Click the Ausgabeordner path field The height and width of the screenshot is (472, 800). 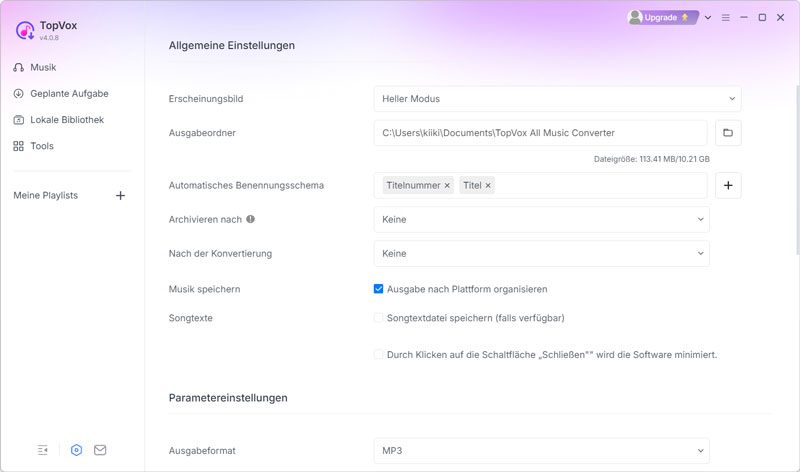point(540,133)
